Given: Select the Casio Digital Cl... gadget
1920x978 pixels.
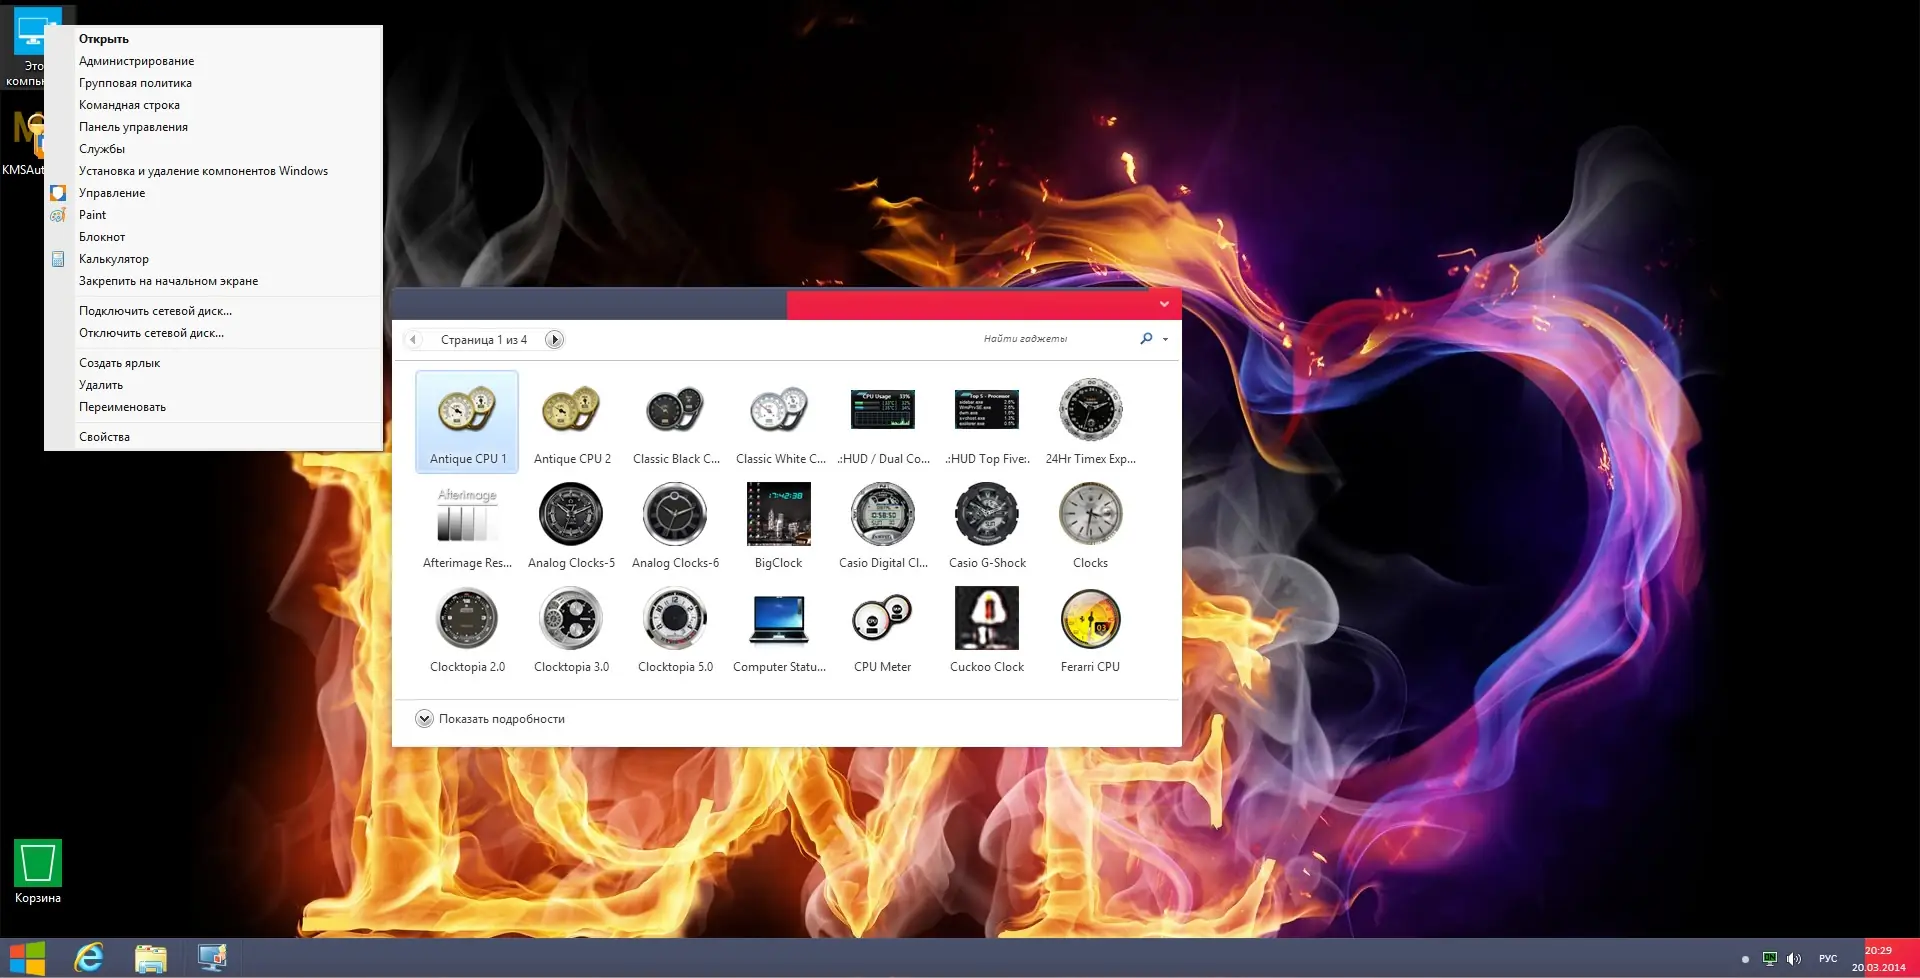Looking at the screenshot, I should [883, 526].
